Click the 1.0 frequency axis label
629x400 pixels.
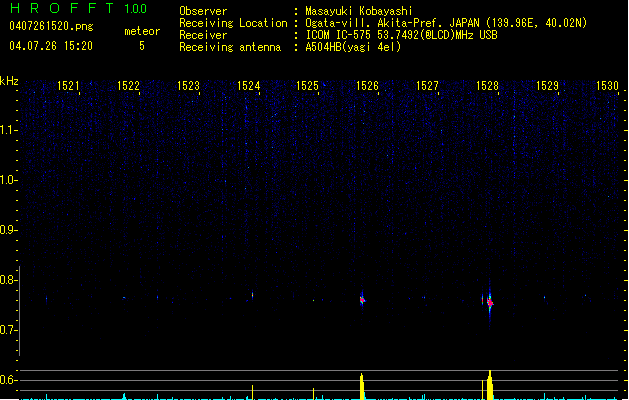(x=9, y=180)
